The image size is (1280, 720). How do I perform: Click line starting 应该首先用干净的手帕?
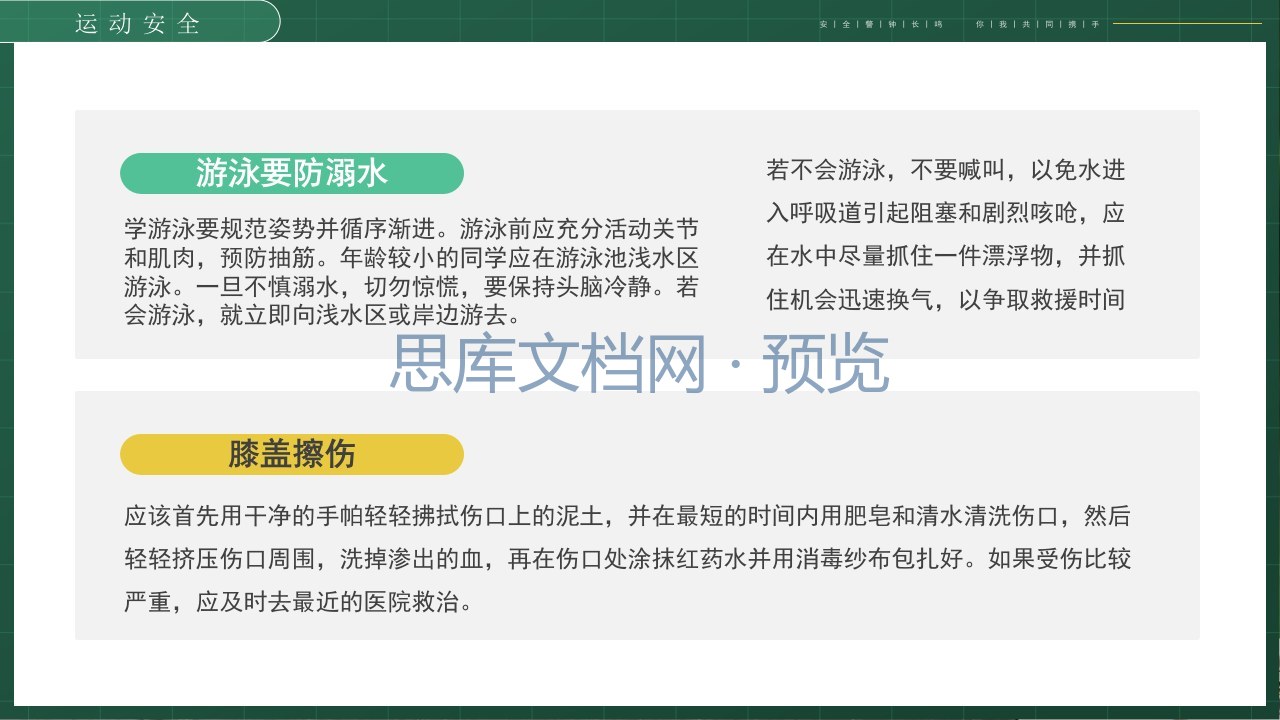[627, 517]
